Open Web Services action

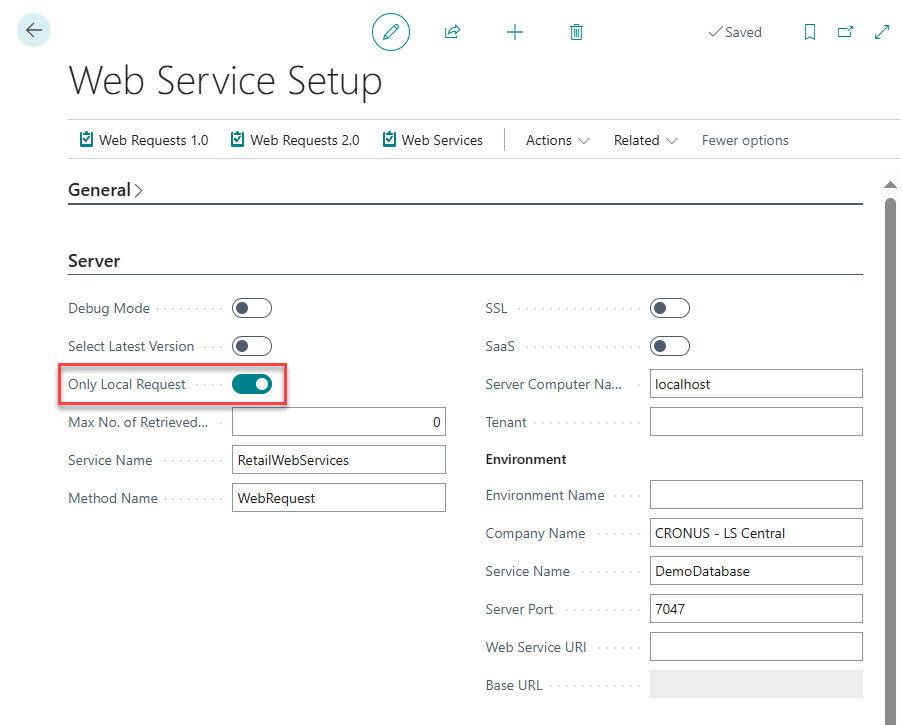click(433, 140)
